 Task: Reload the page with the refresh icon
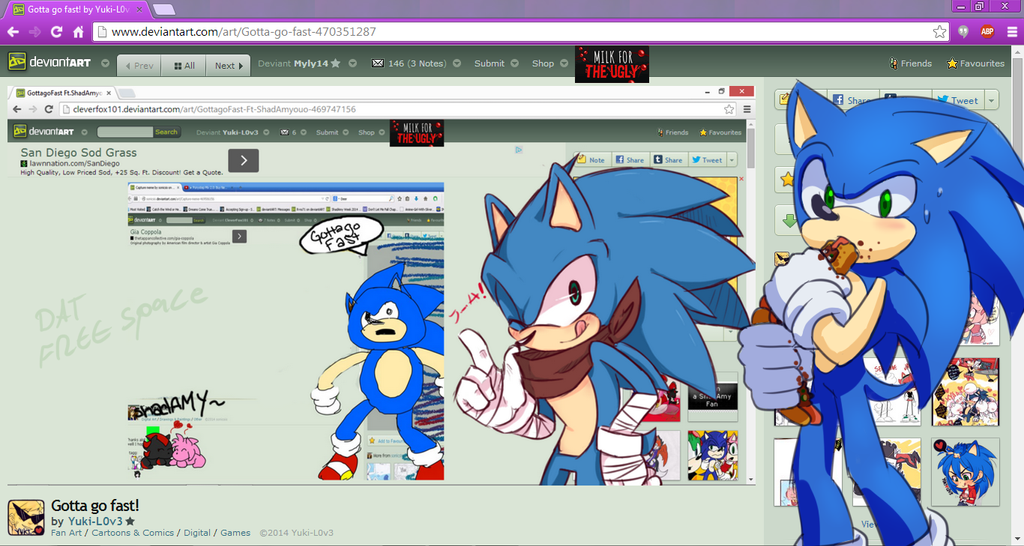point(56,31)
